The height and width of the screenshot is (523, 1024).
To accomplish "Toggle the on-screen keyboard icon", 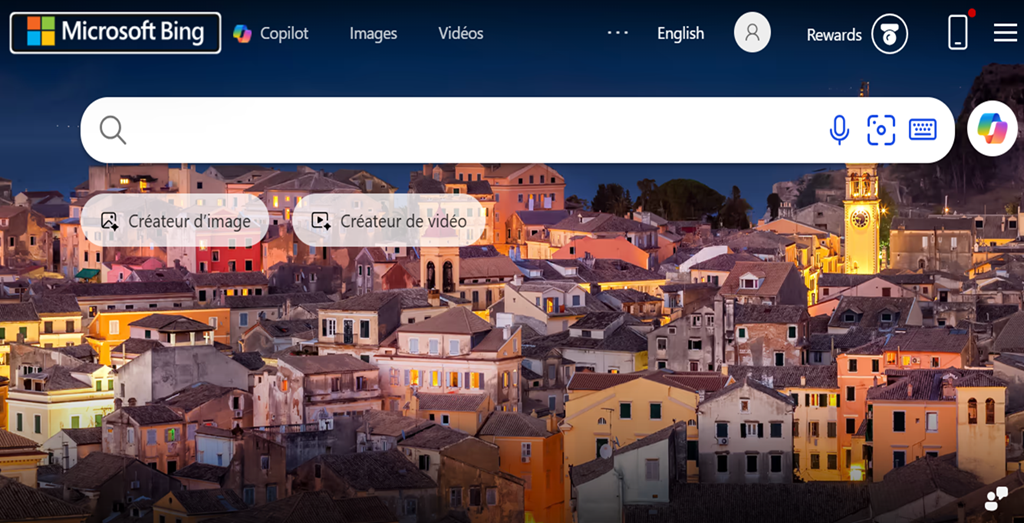I will 922,130.
